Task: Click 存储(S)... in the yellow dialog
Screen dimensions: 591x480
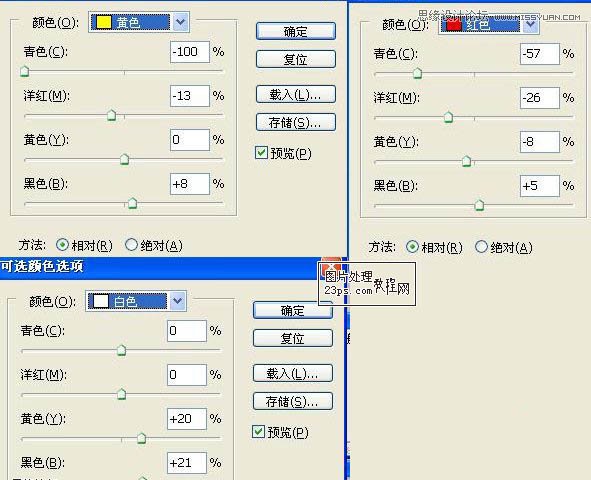Action: pyautogui.click(x=296, y=122)
